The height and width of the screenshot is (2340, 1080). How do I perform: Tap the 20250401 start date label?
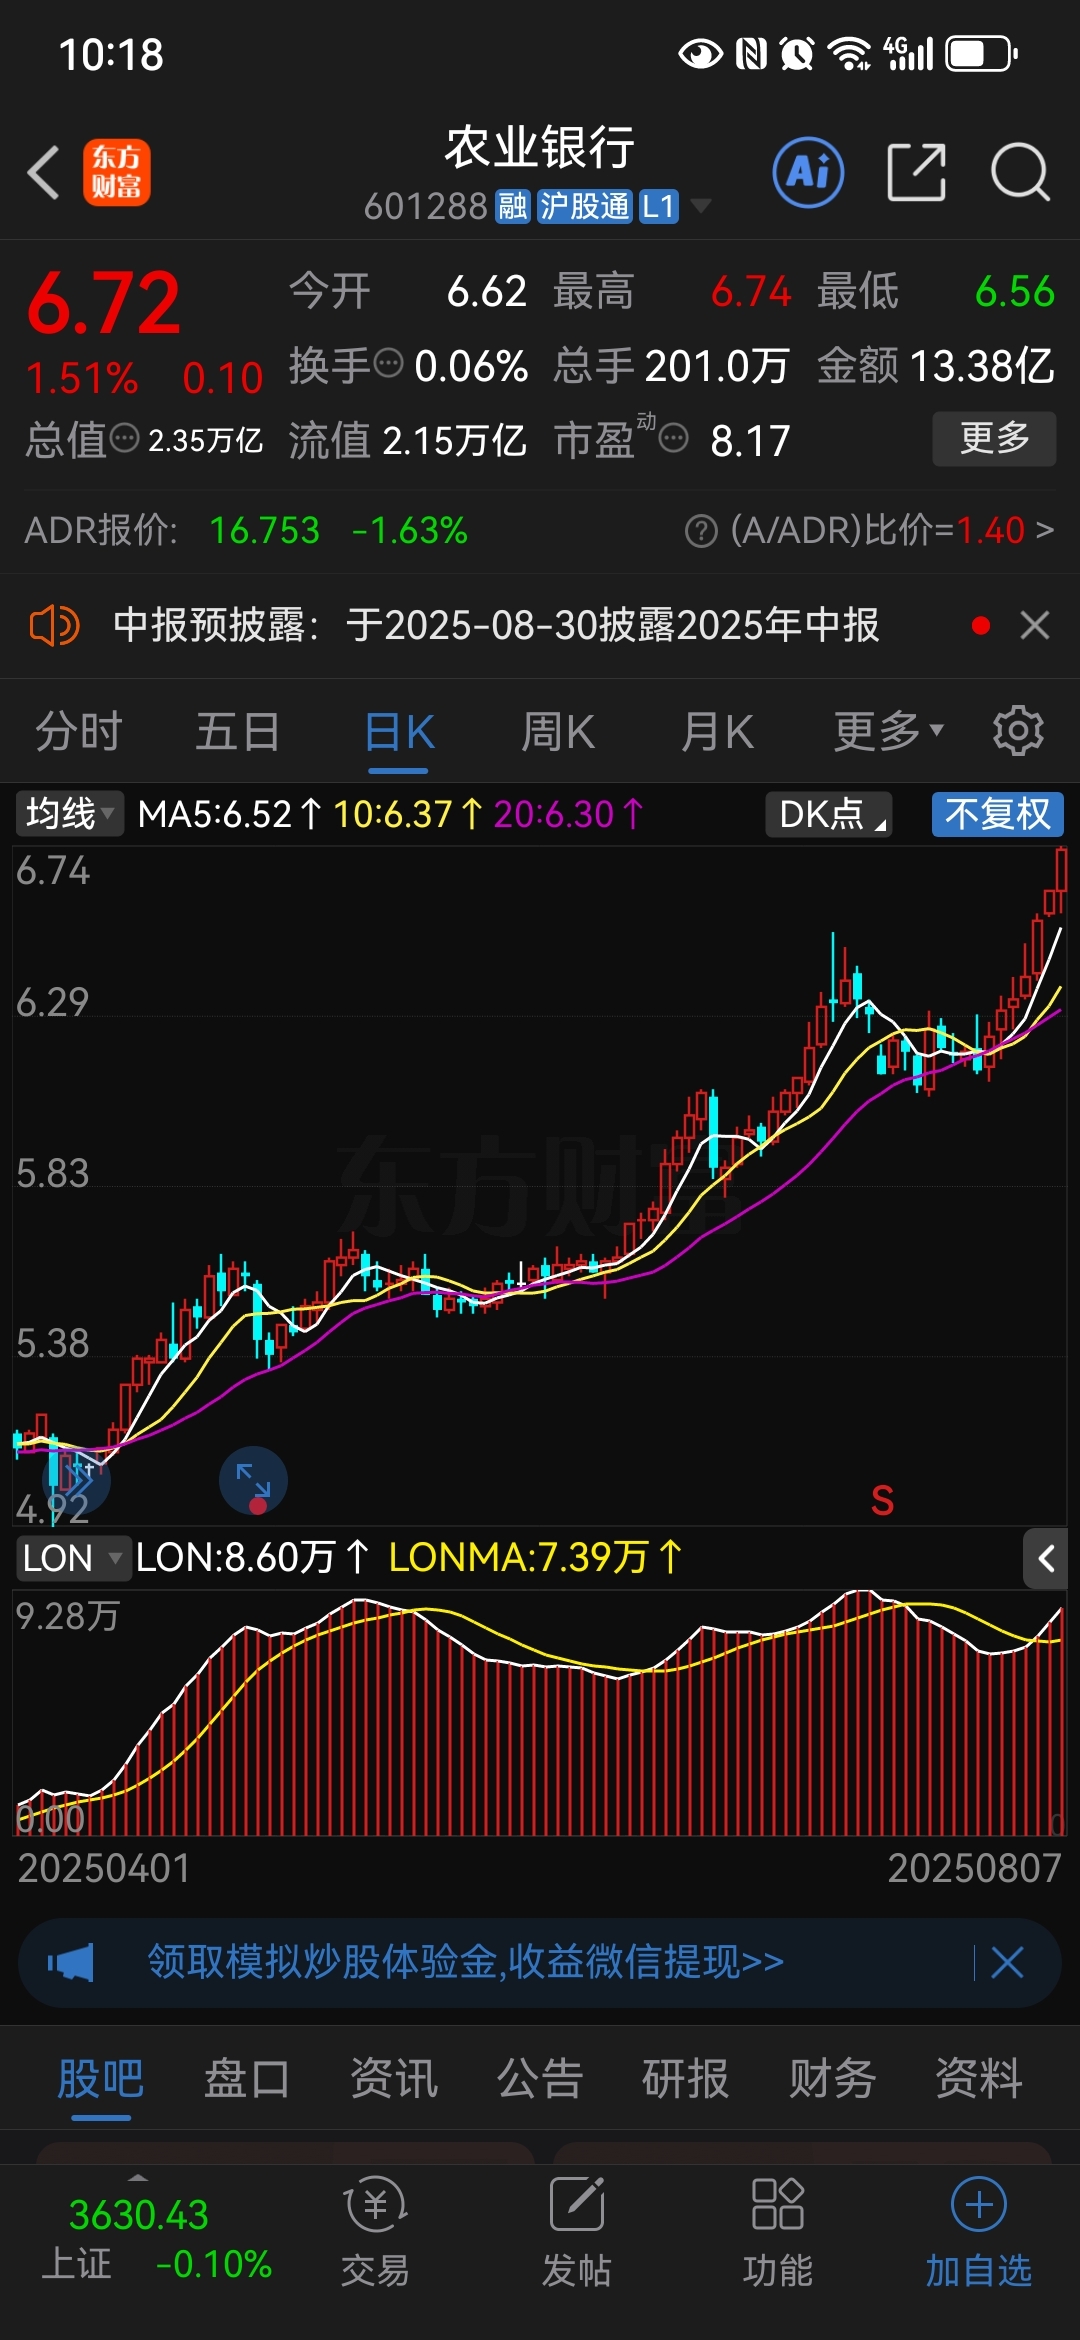(104, 1868)
